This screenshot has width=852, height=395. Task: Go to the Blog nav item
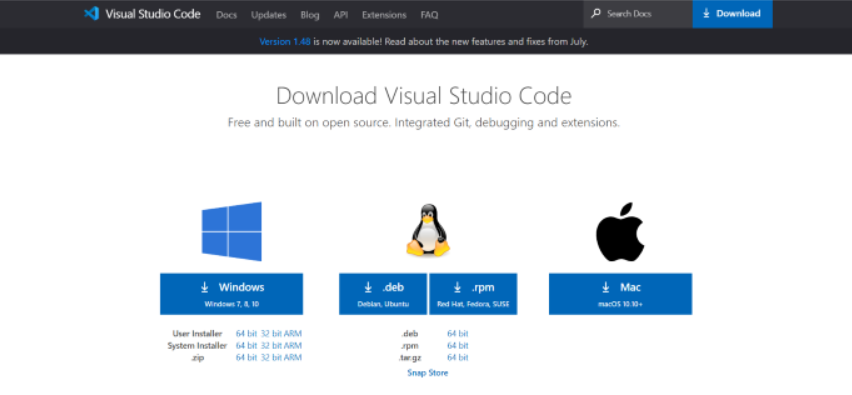click(310, 15)
